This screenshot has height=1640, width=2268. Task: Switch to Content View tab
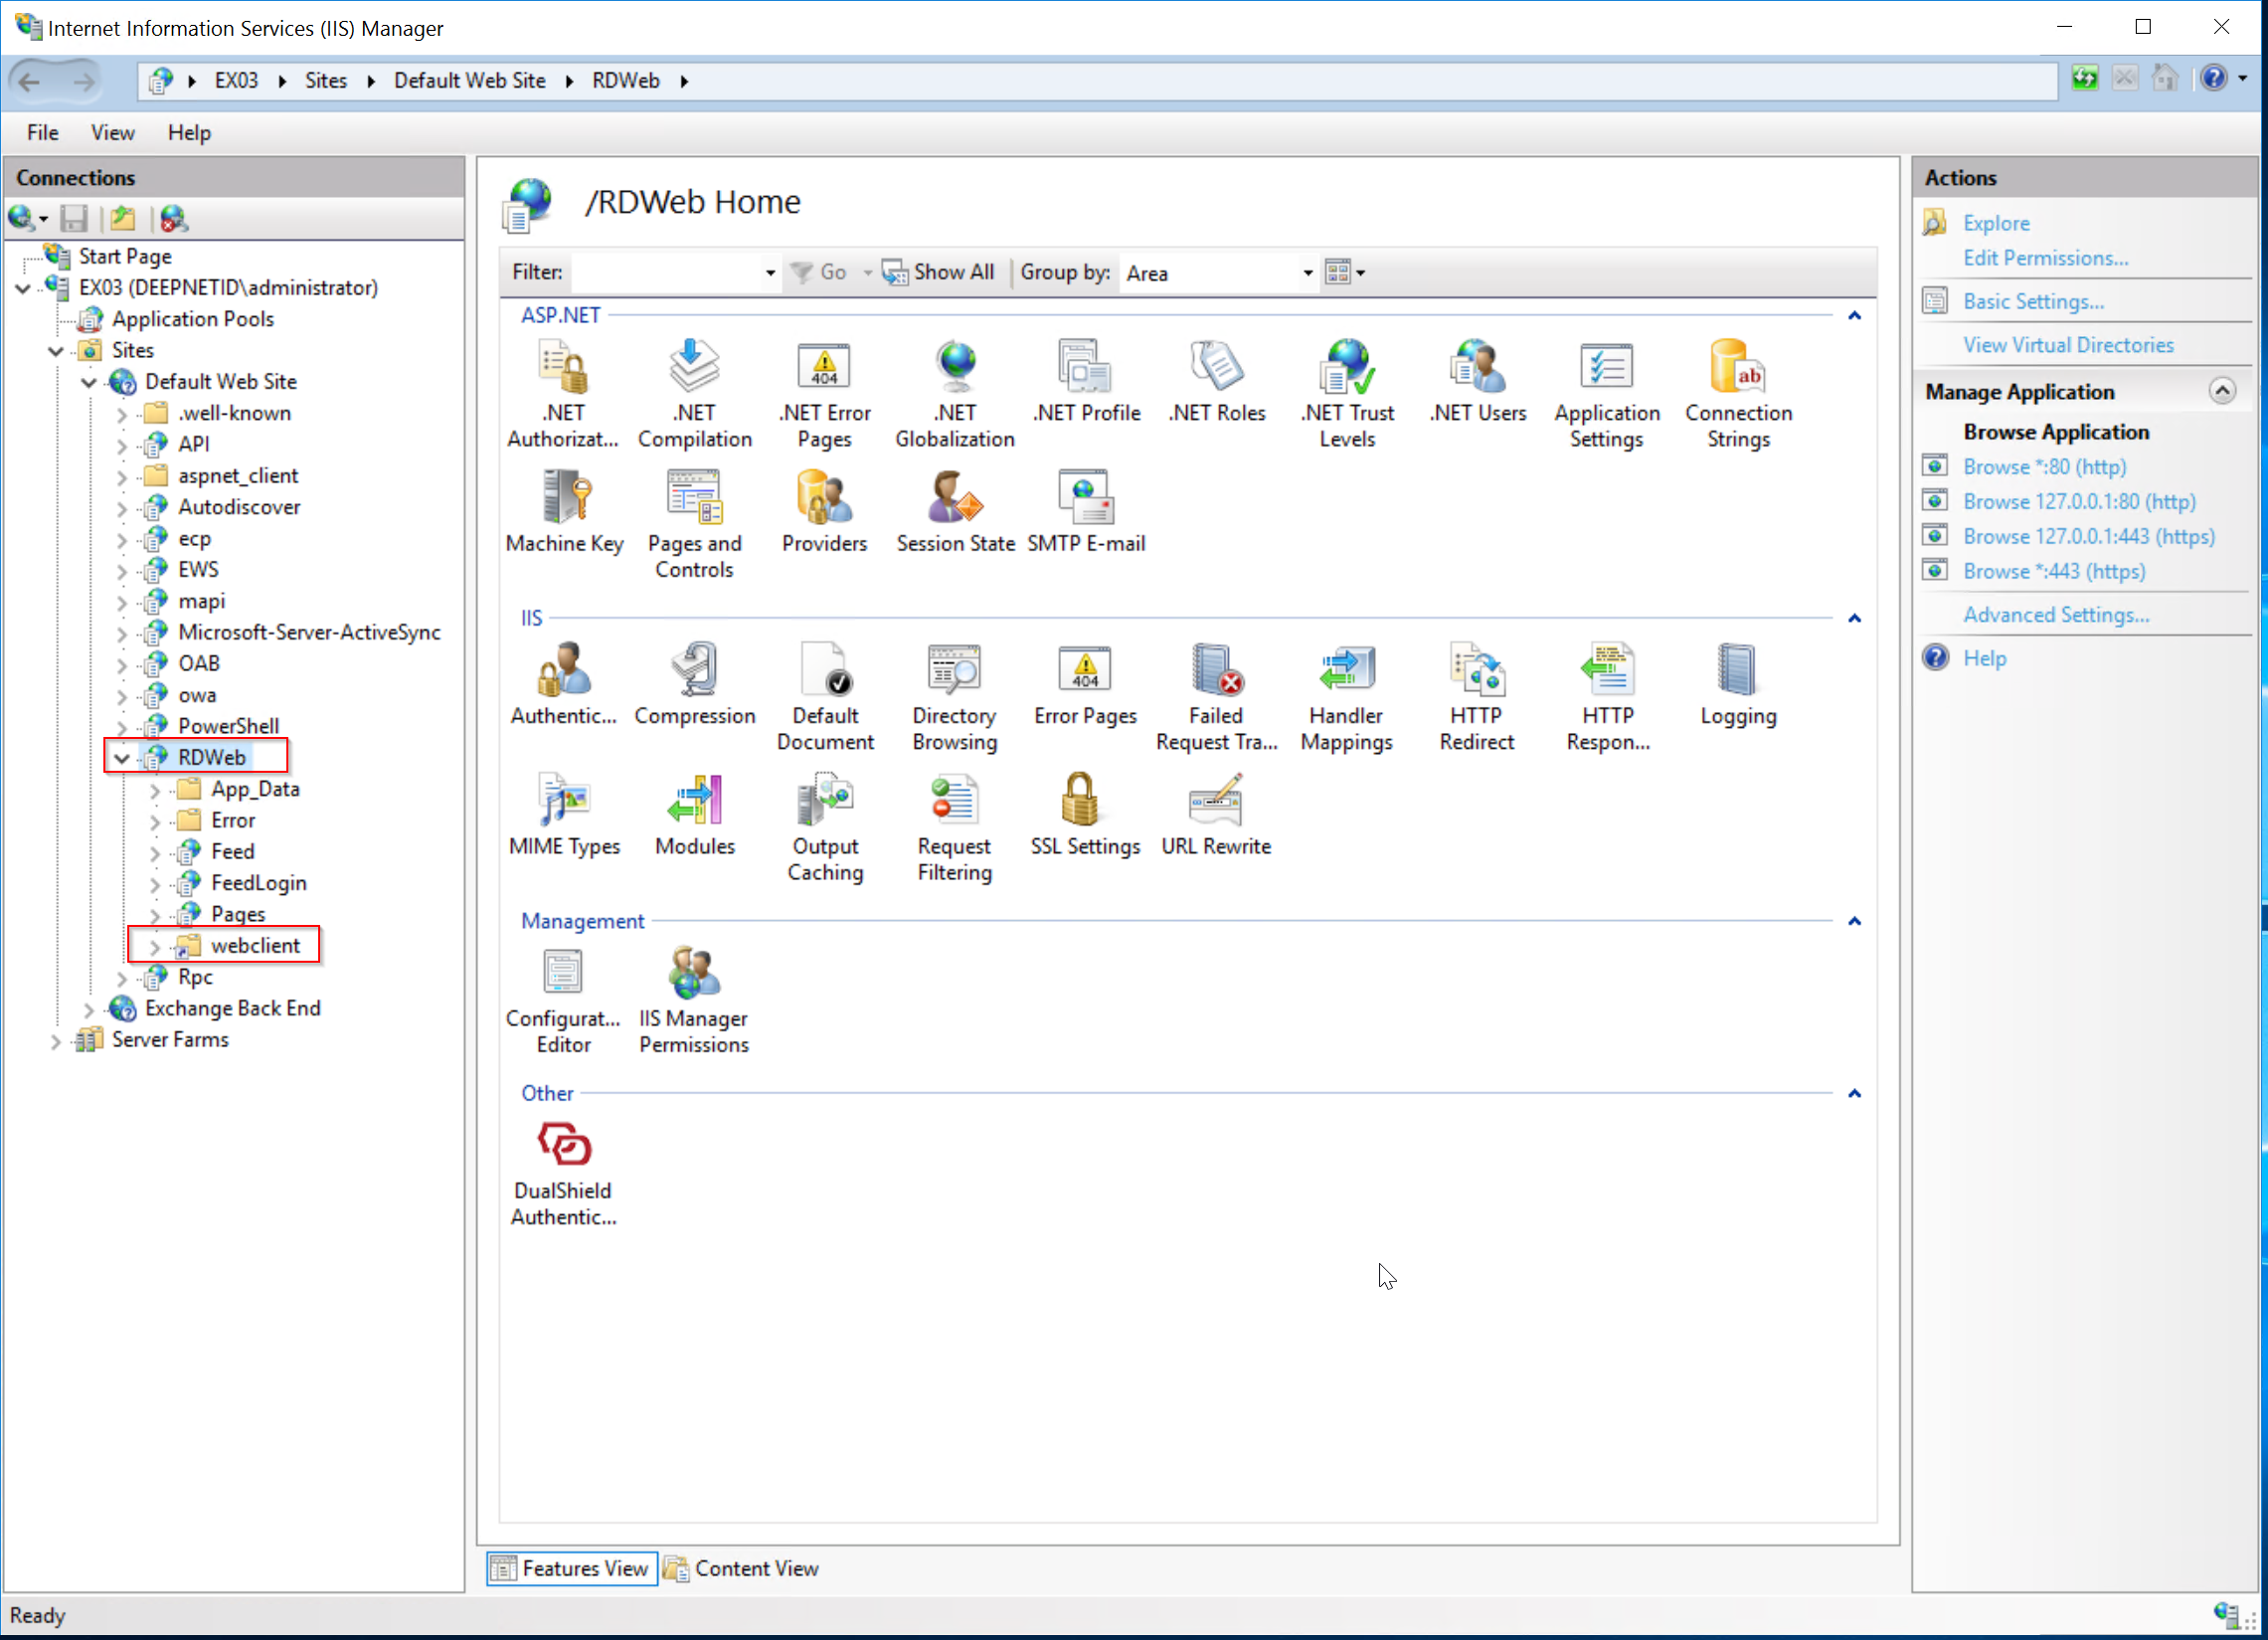742,1568
